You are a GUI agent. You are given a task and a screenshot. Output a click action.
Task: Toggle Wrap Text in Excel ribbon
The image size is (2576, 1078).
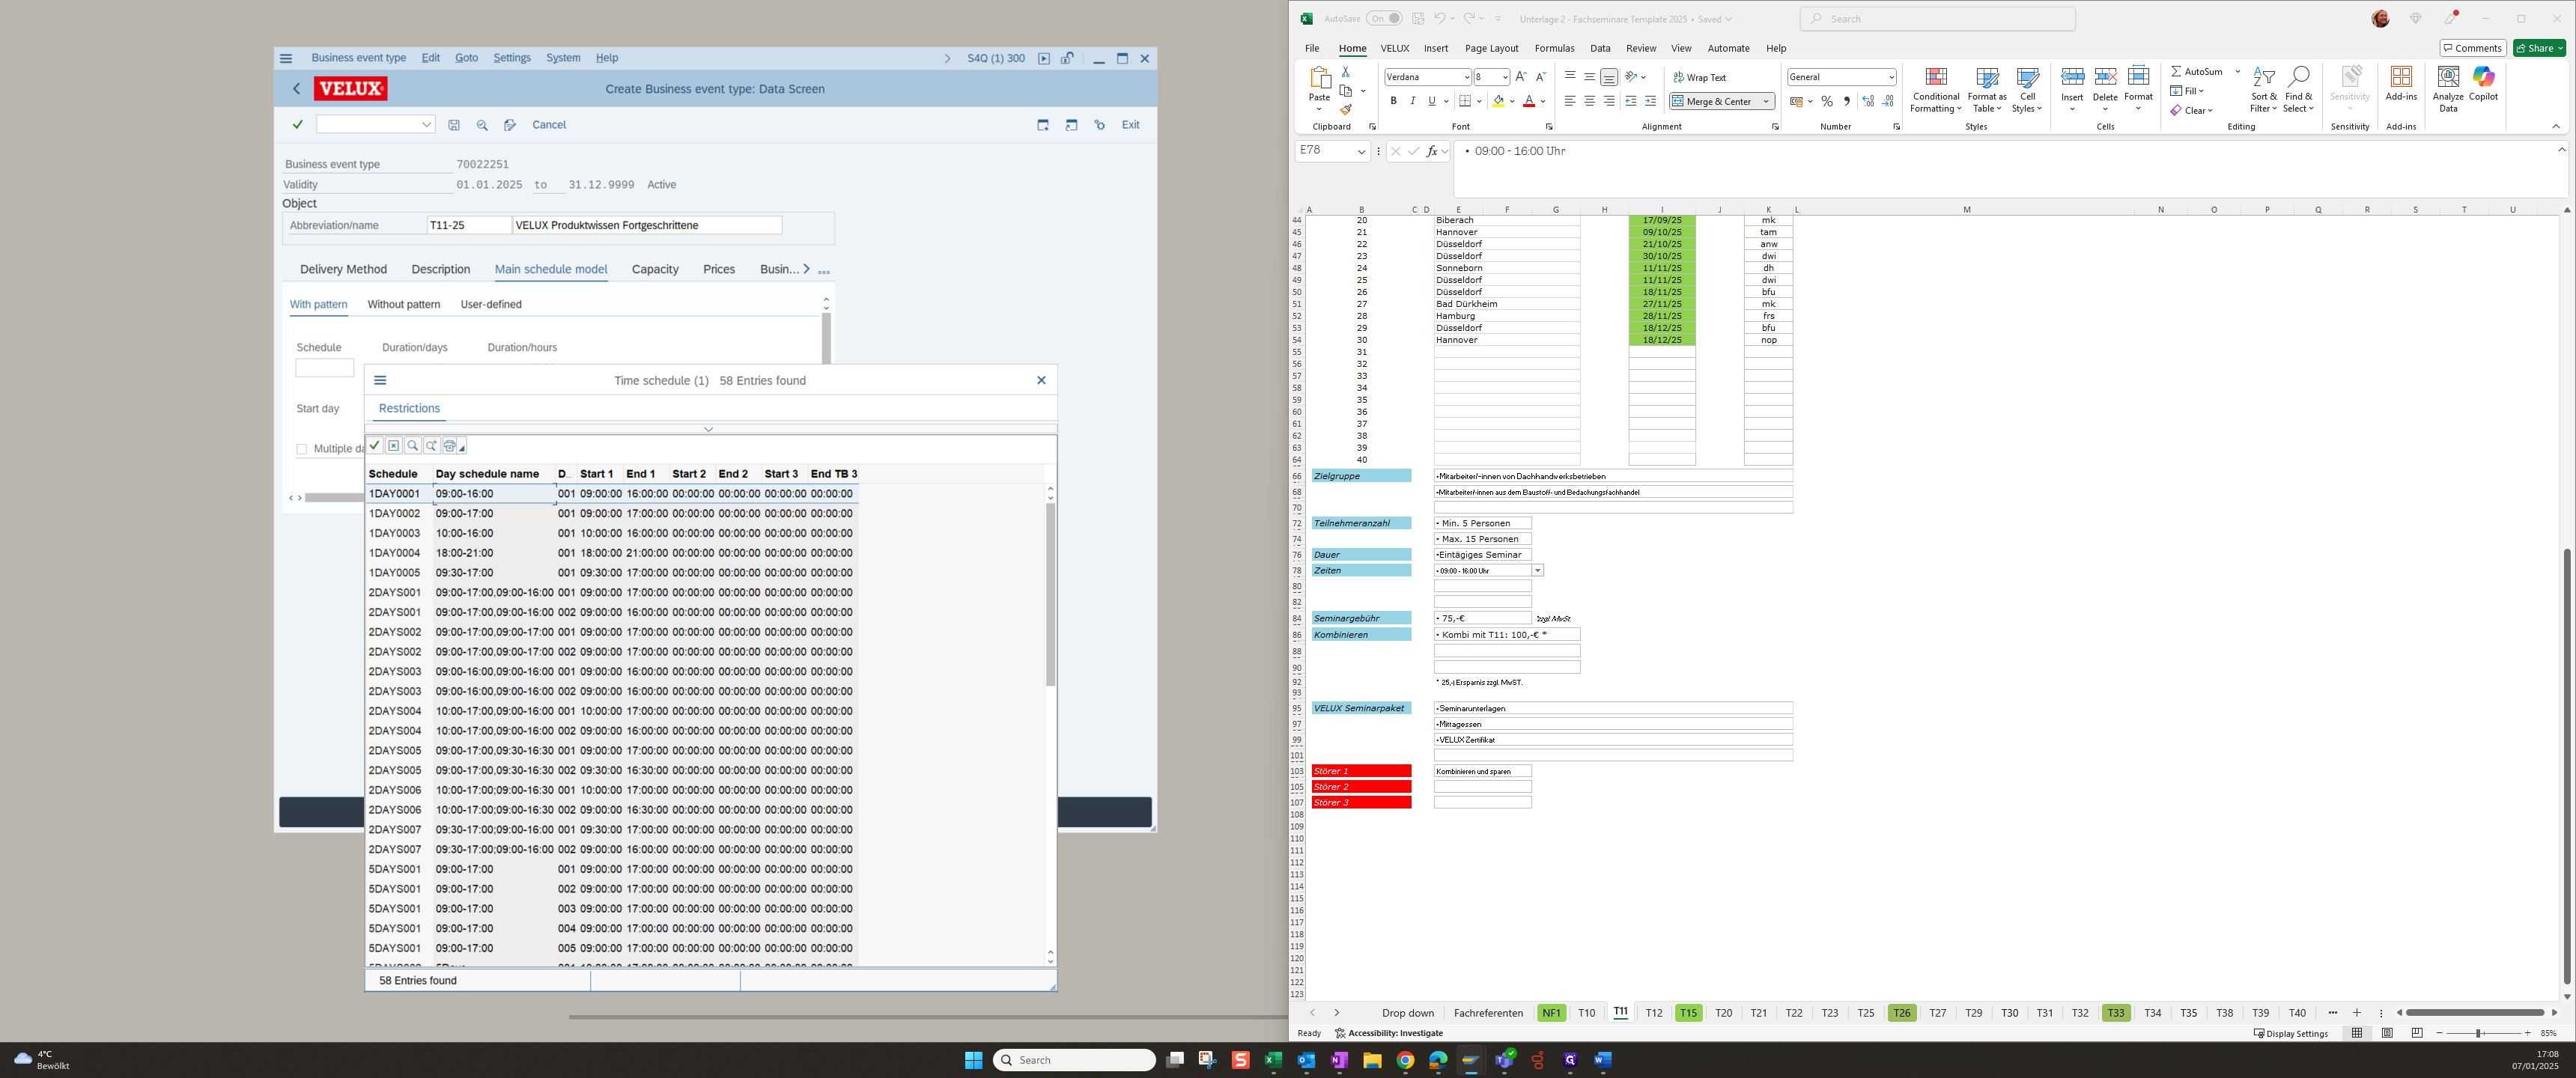1699,77
